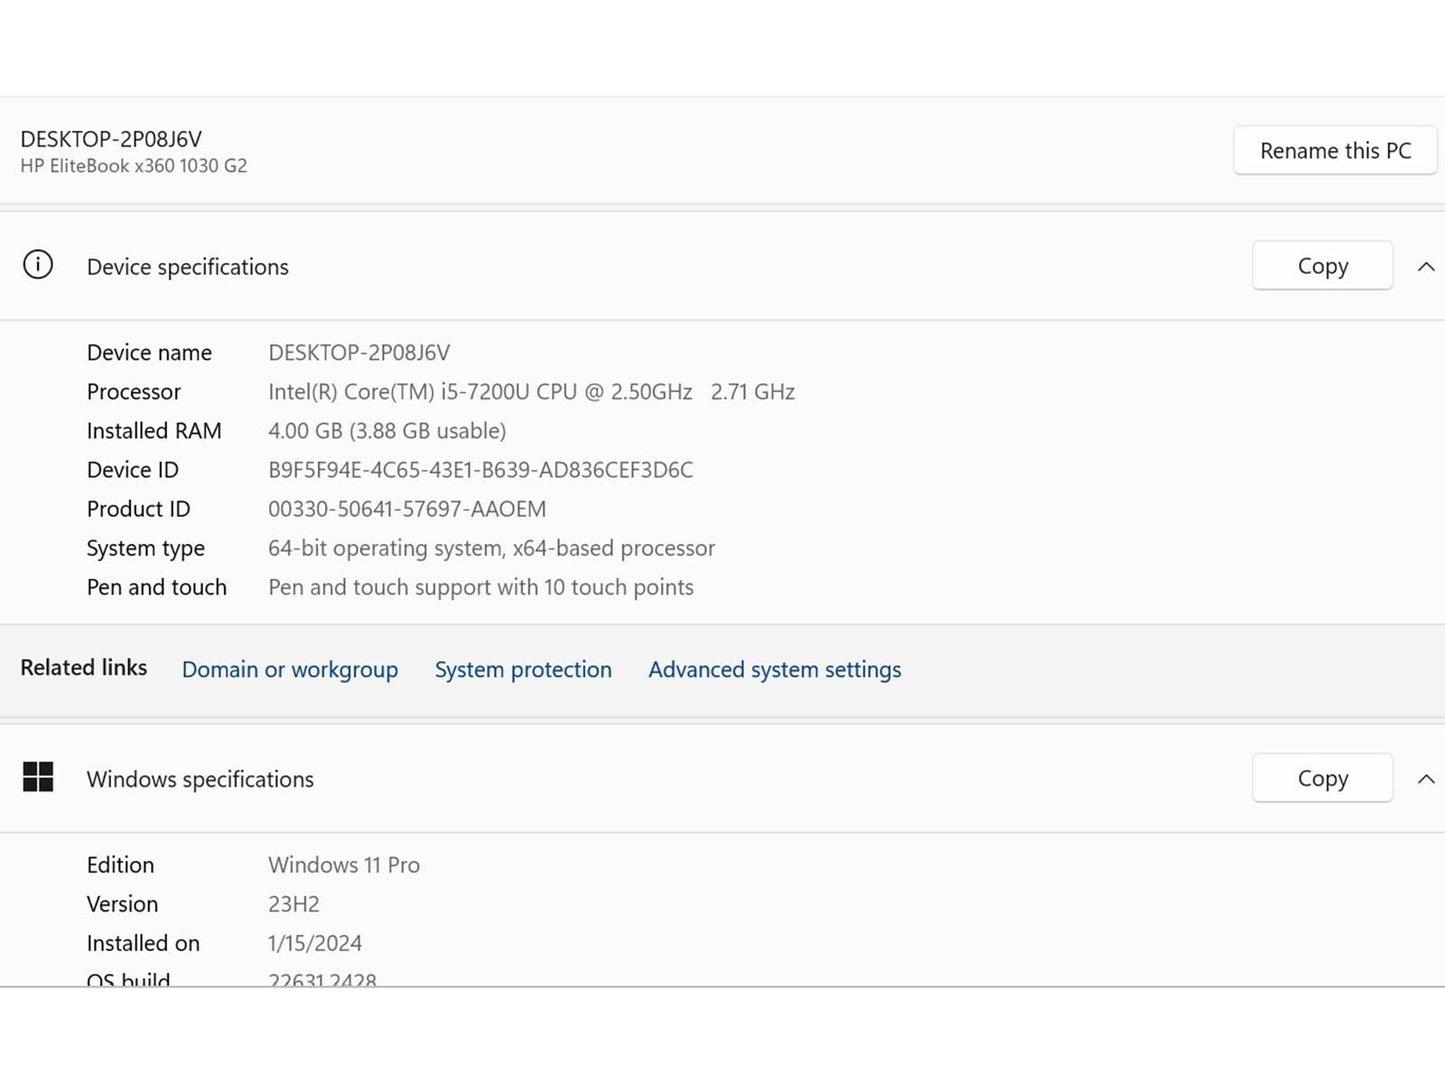Click the Version value 23H2
This screenshot has width=1445, height=1084.
tap(294, 904)
